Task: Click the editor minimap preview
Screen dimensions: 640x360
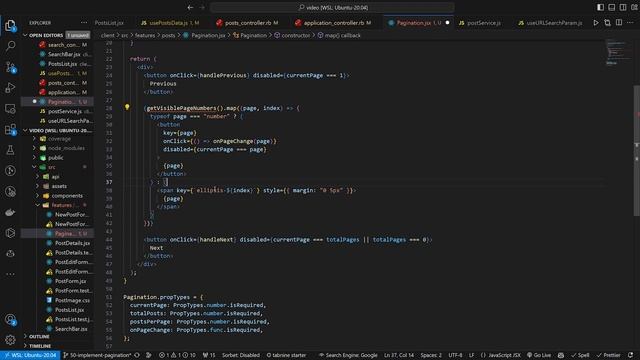Action: 618,52
